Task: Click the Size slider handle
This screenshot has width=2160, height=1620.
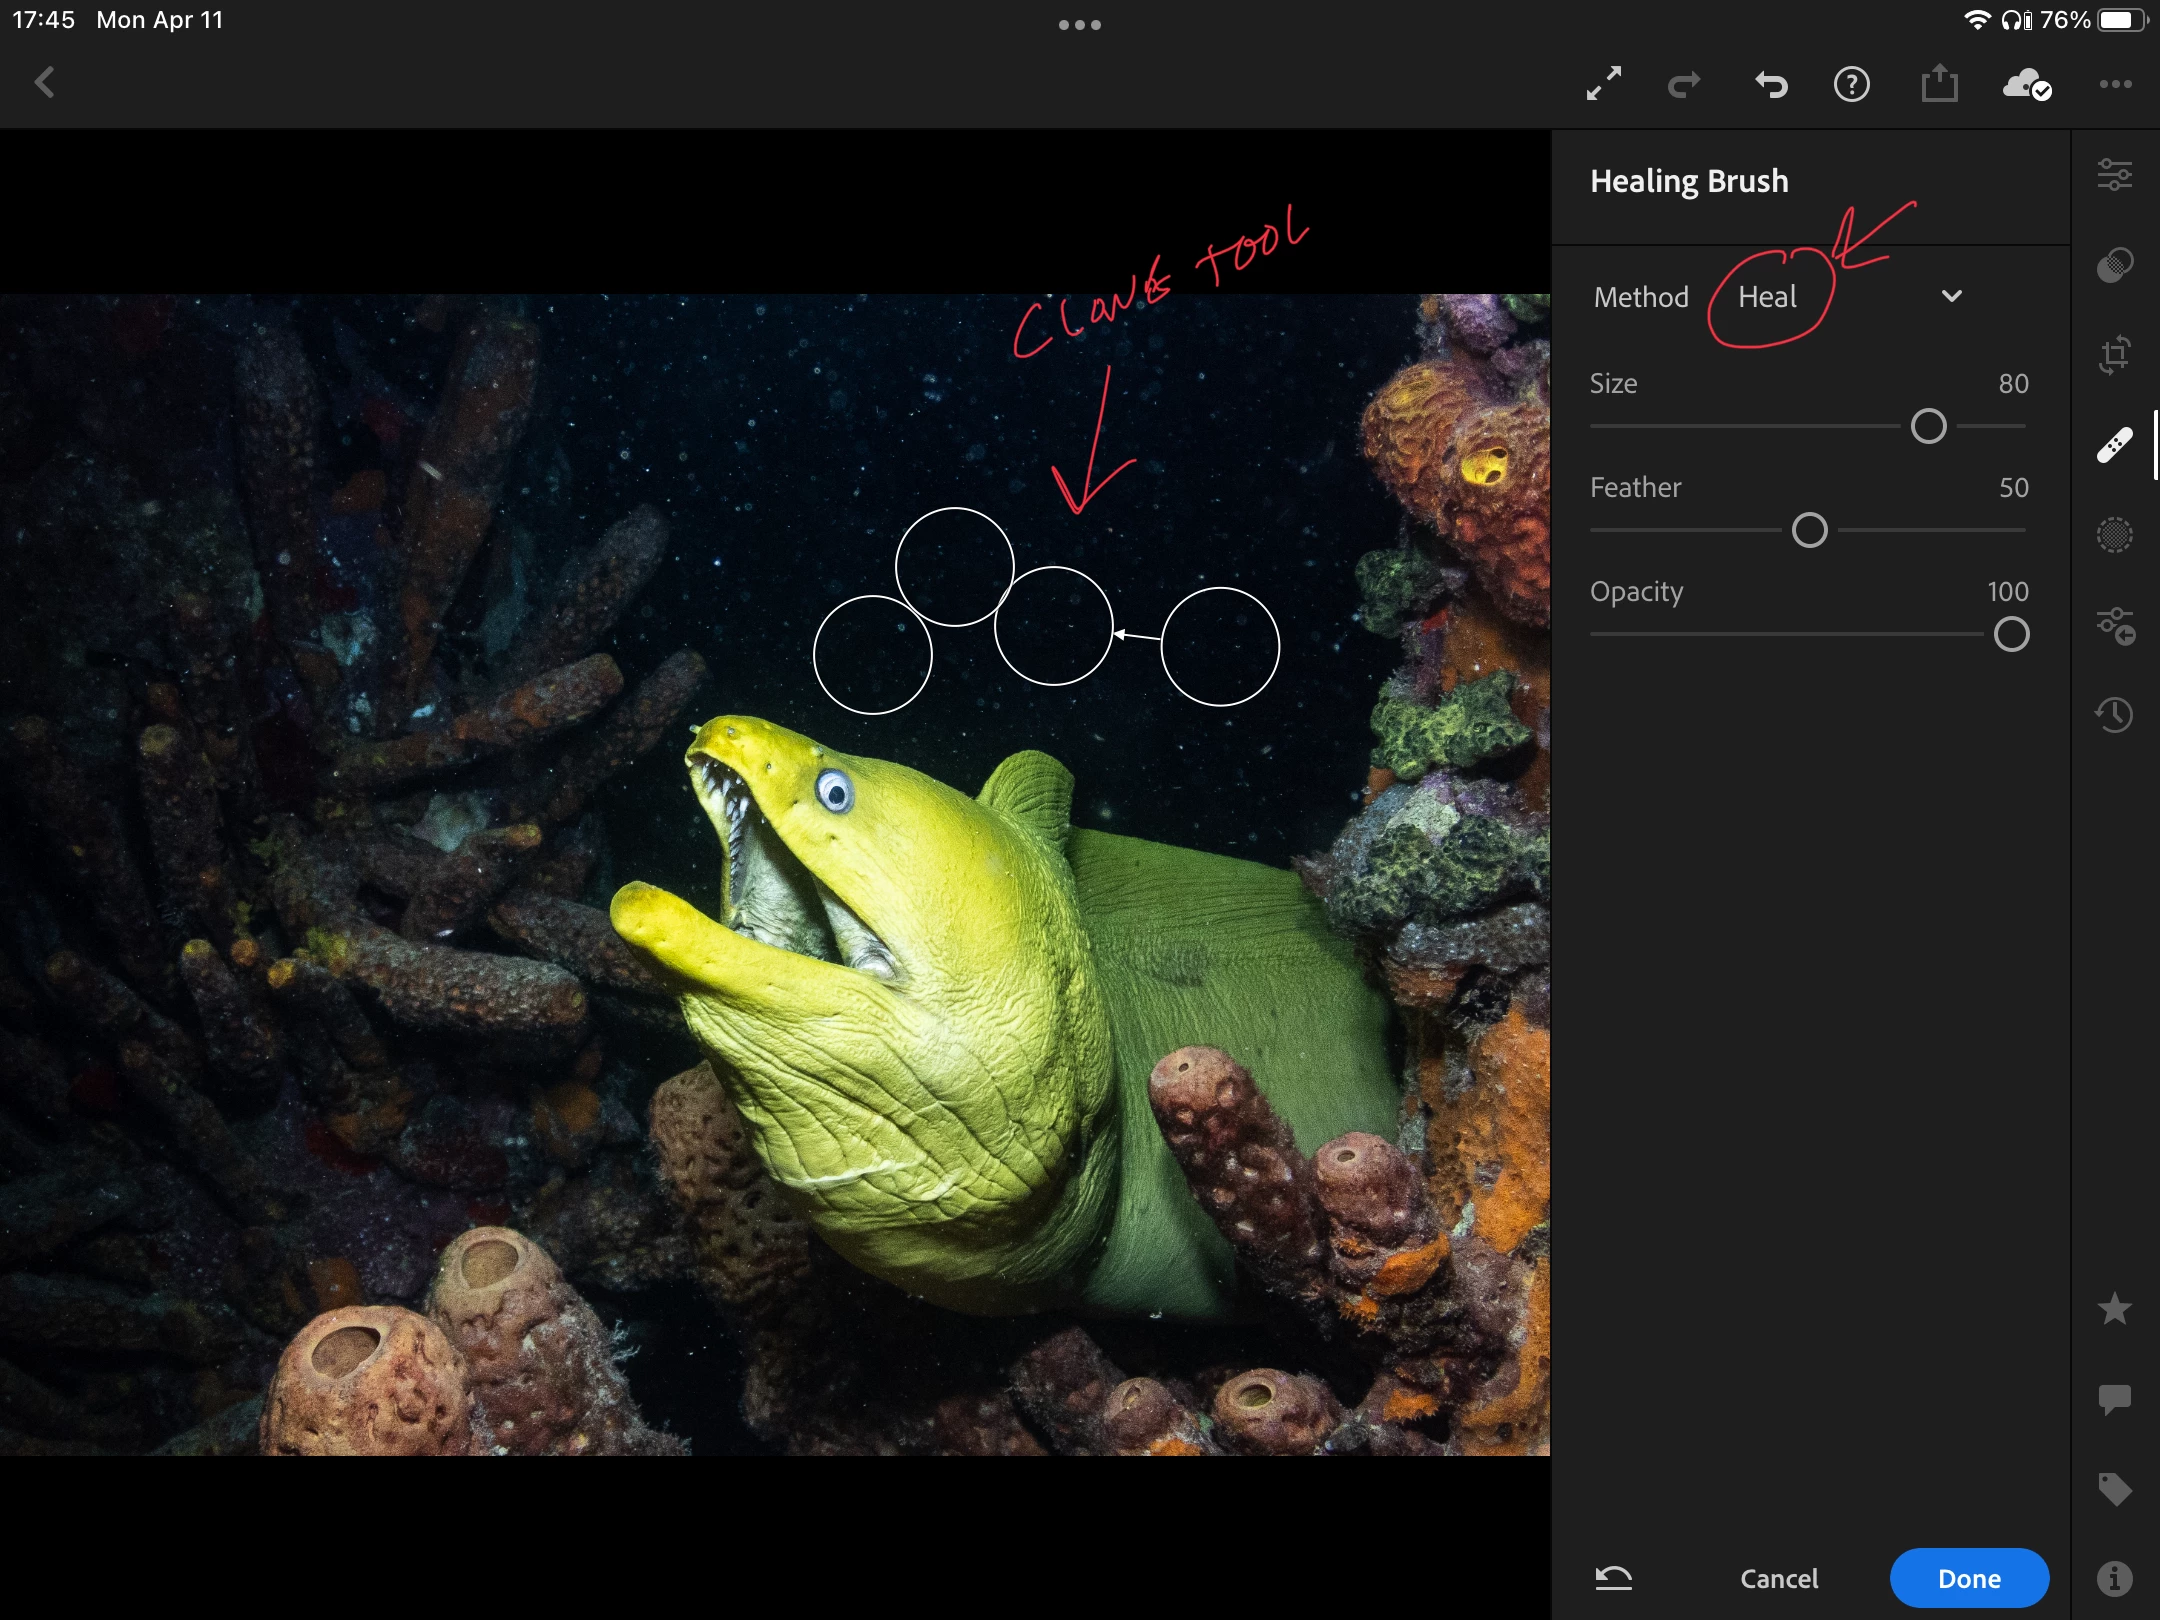Action: pyautogui.click(x=1928, y=427)
